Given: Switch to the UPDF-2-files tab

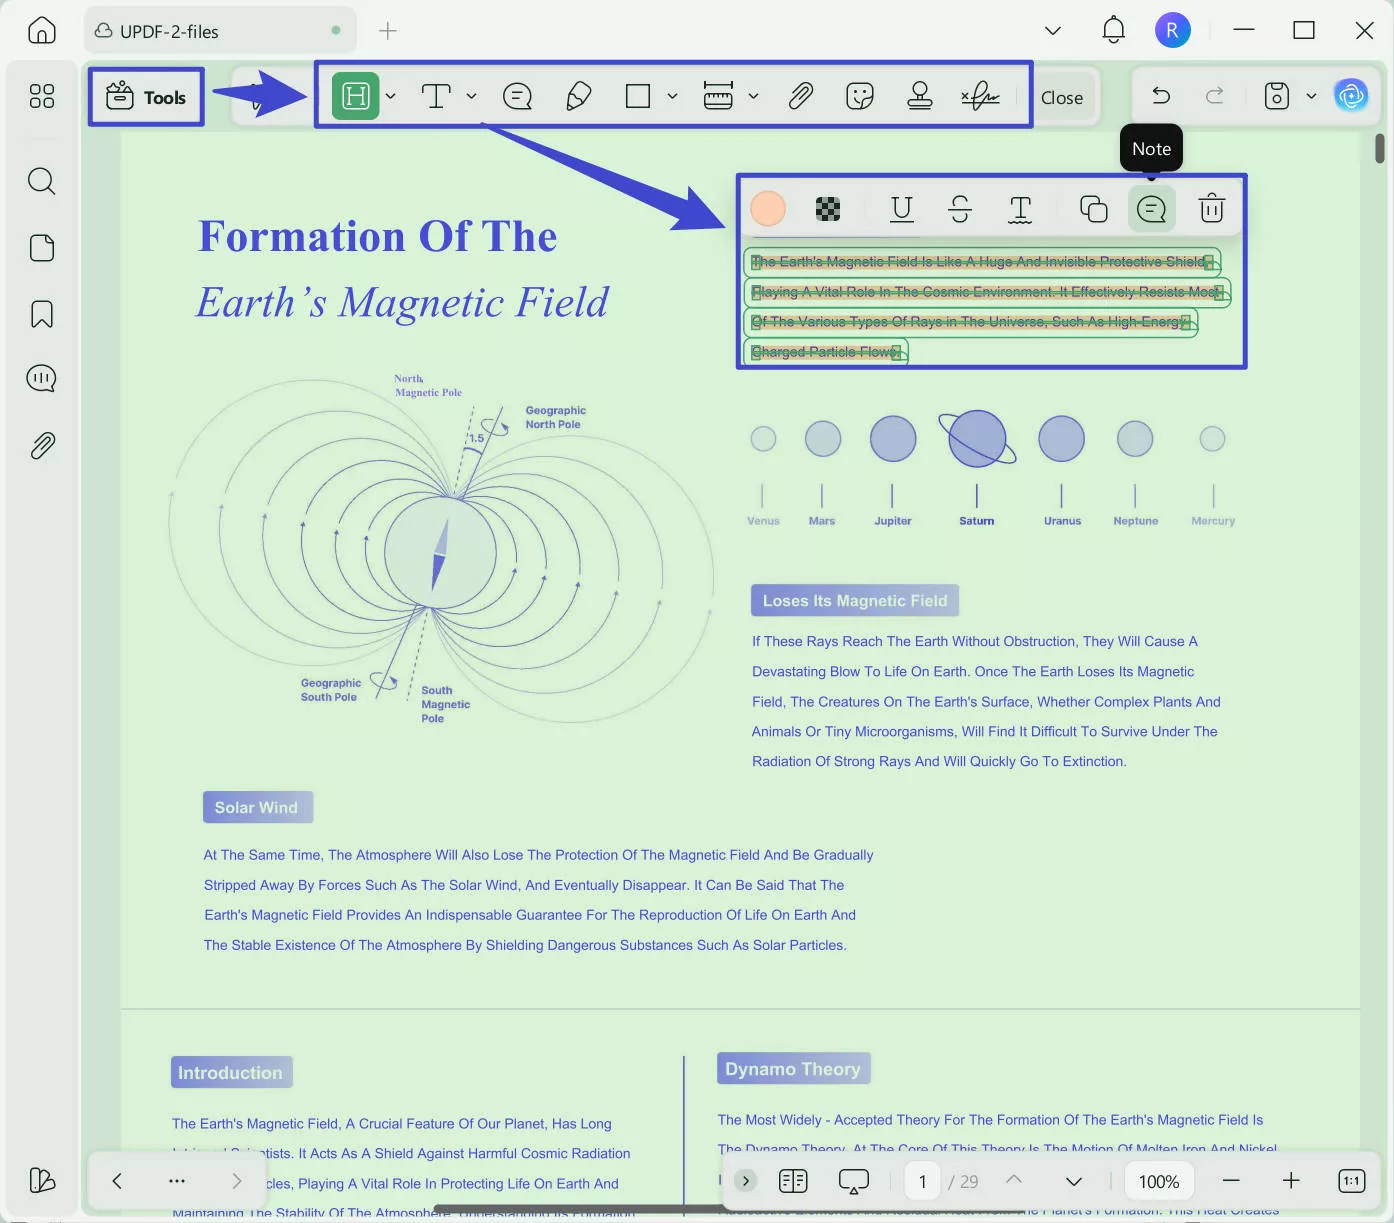Looking at the screenshot, I should tap(170, 32).
